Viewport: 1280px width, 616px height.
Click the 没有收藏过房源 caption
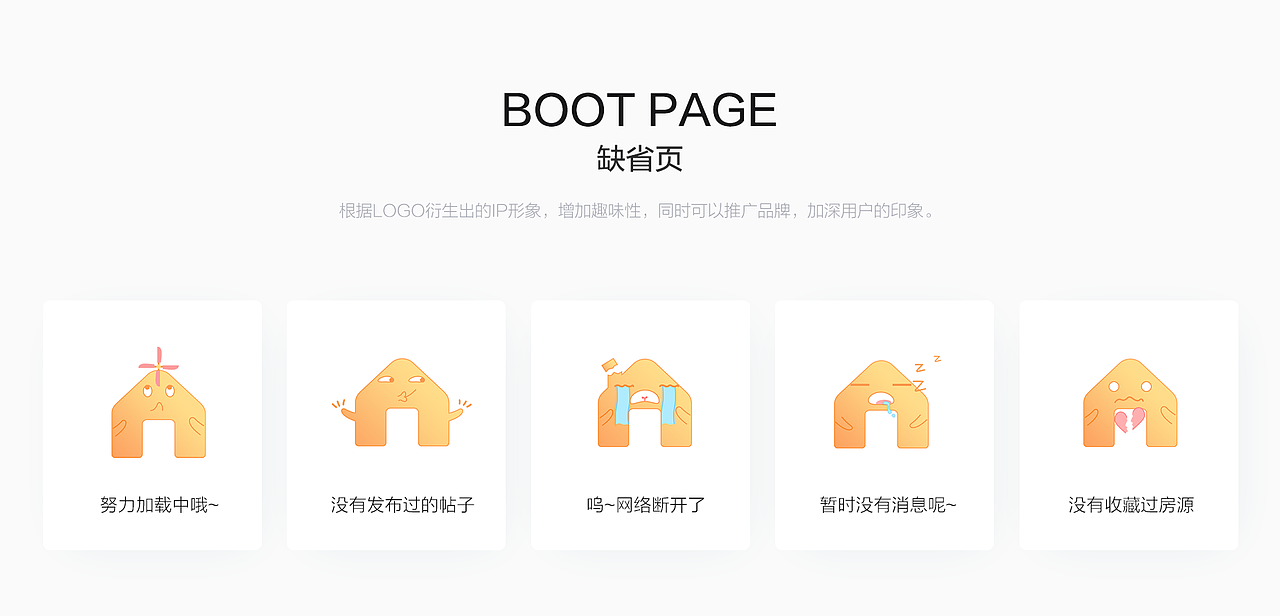pyautogui.click(x=1128, y=505)
